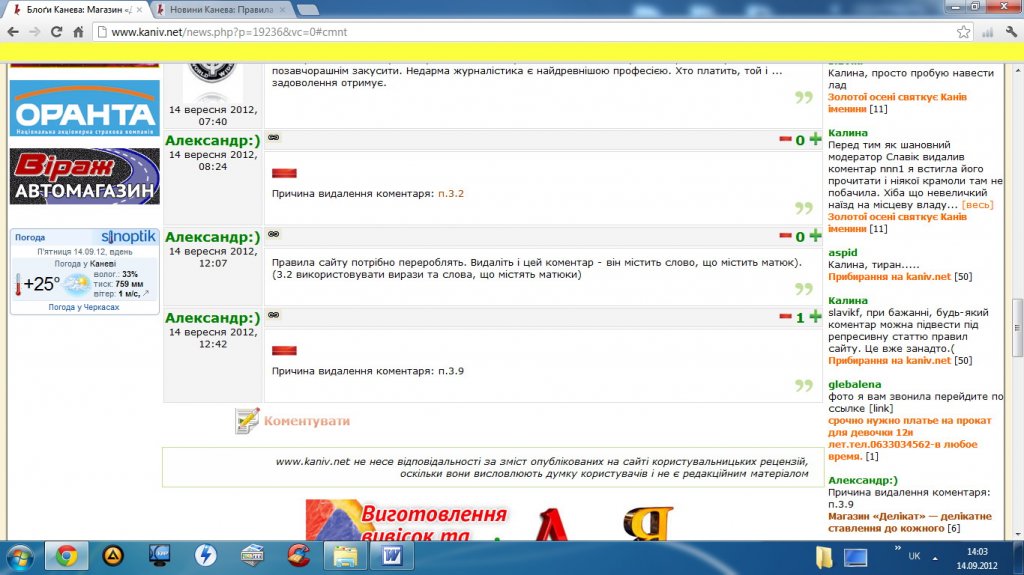This screenshot has width=1024, height=575.
Task: Downvote the 08:24 comment
Action: [x=785, y=139]
